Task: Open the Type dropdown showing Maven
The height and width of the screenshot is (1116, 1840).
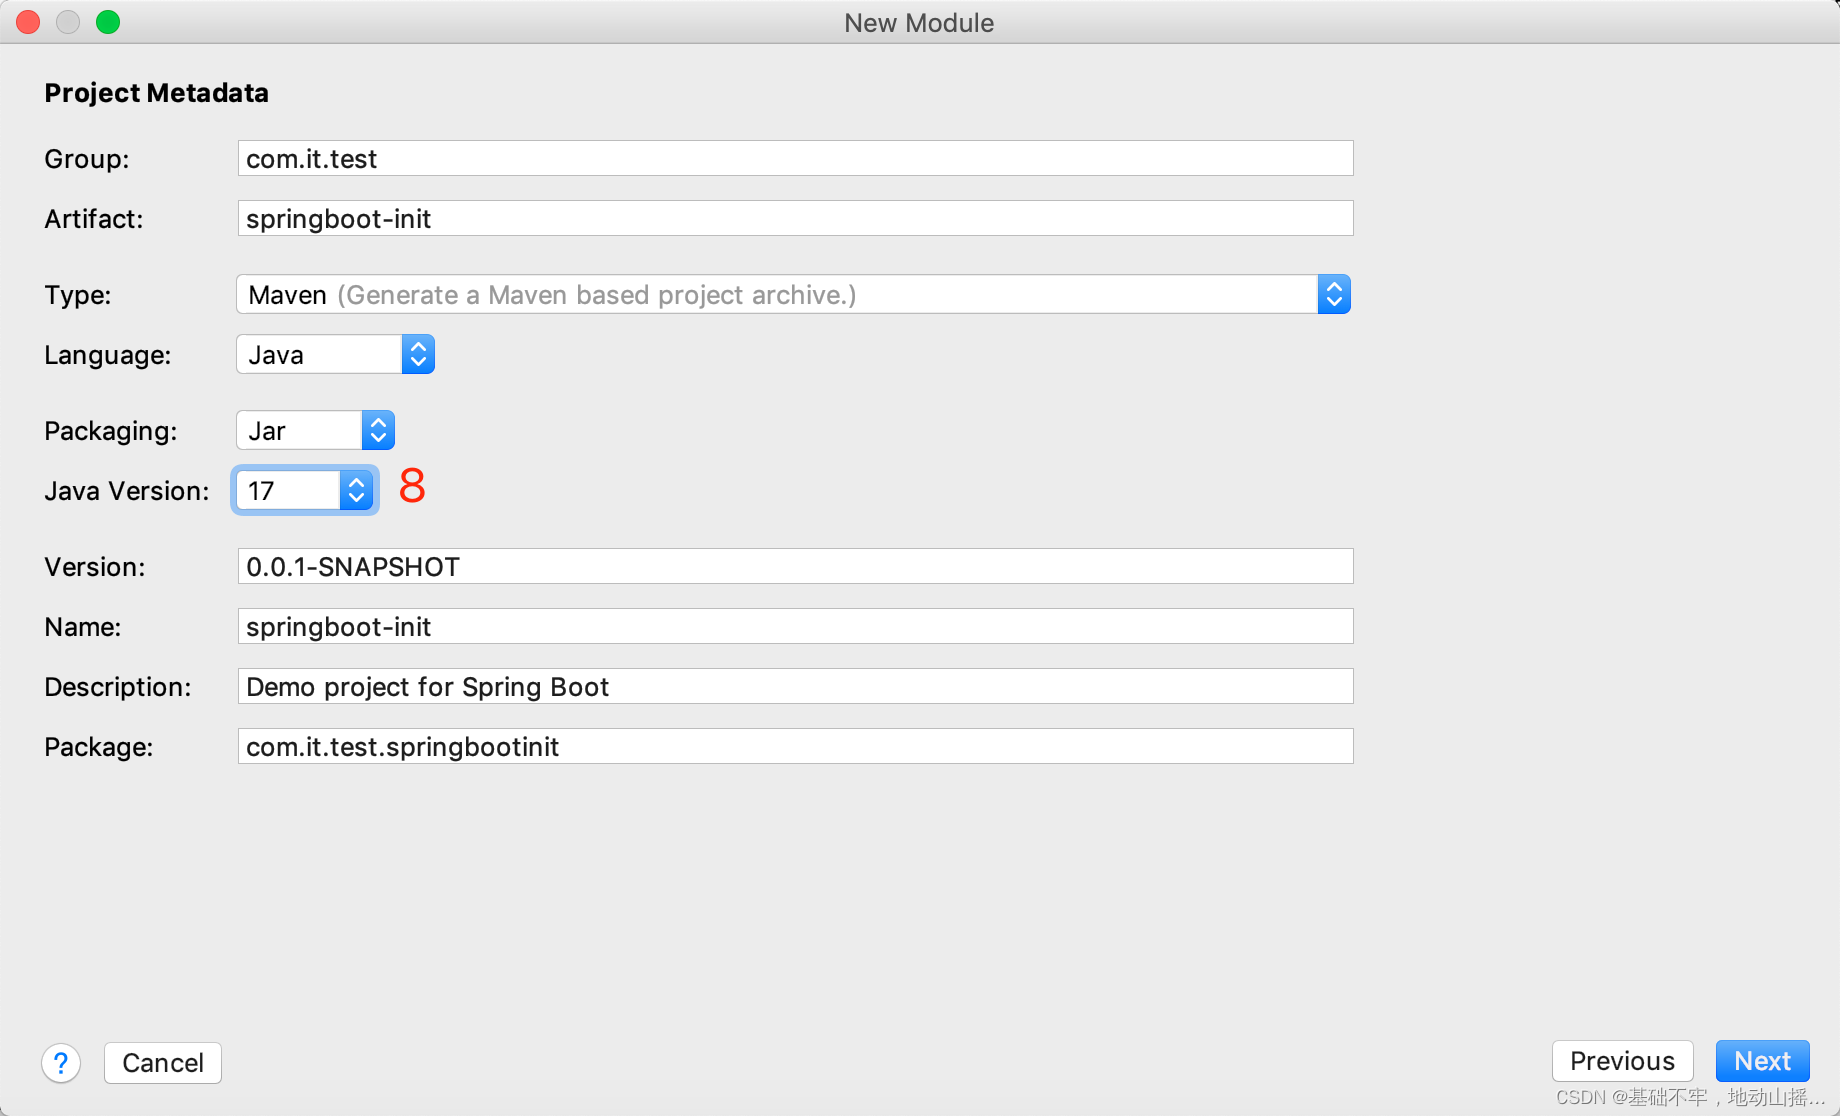Action: point(794,295)
